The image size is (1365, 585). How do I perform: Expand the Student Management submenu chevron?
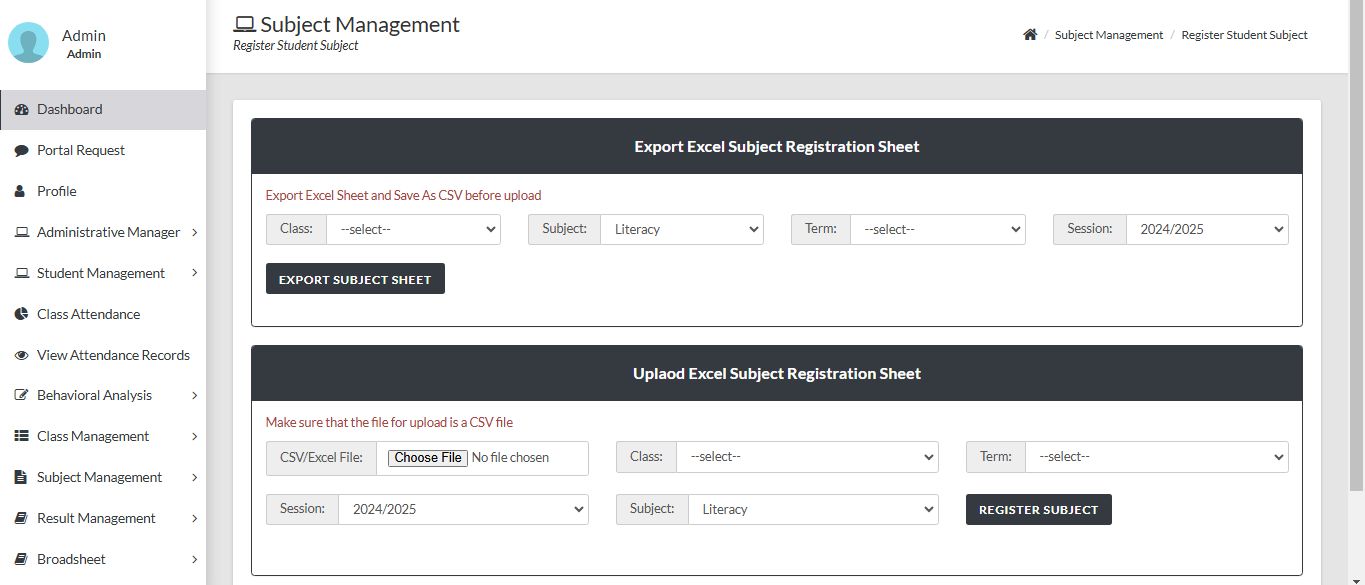pyautogui.click(x=194, y=273)
